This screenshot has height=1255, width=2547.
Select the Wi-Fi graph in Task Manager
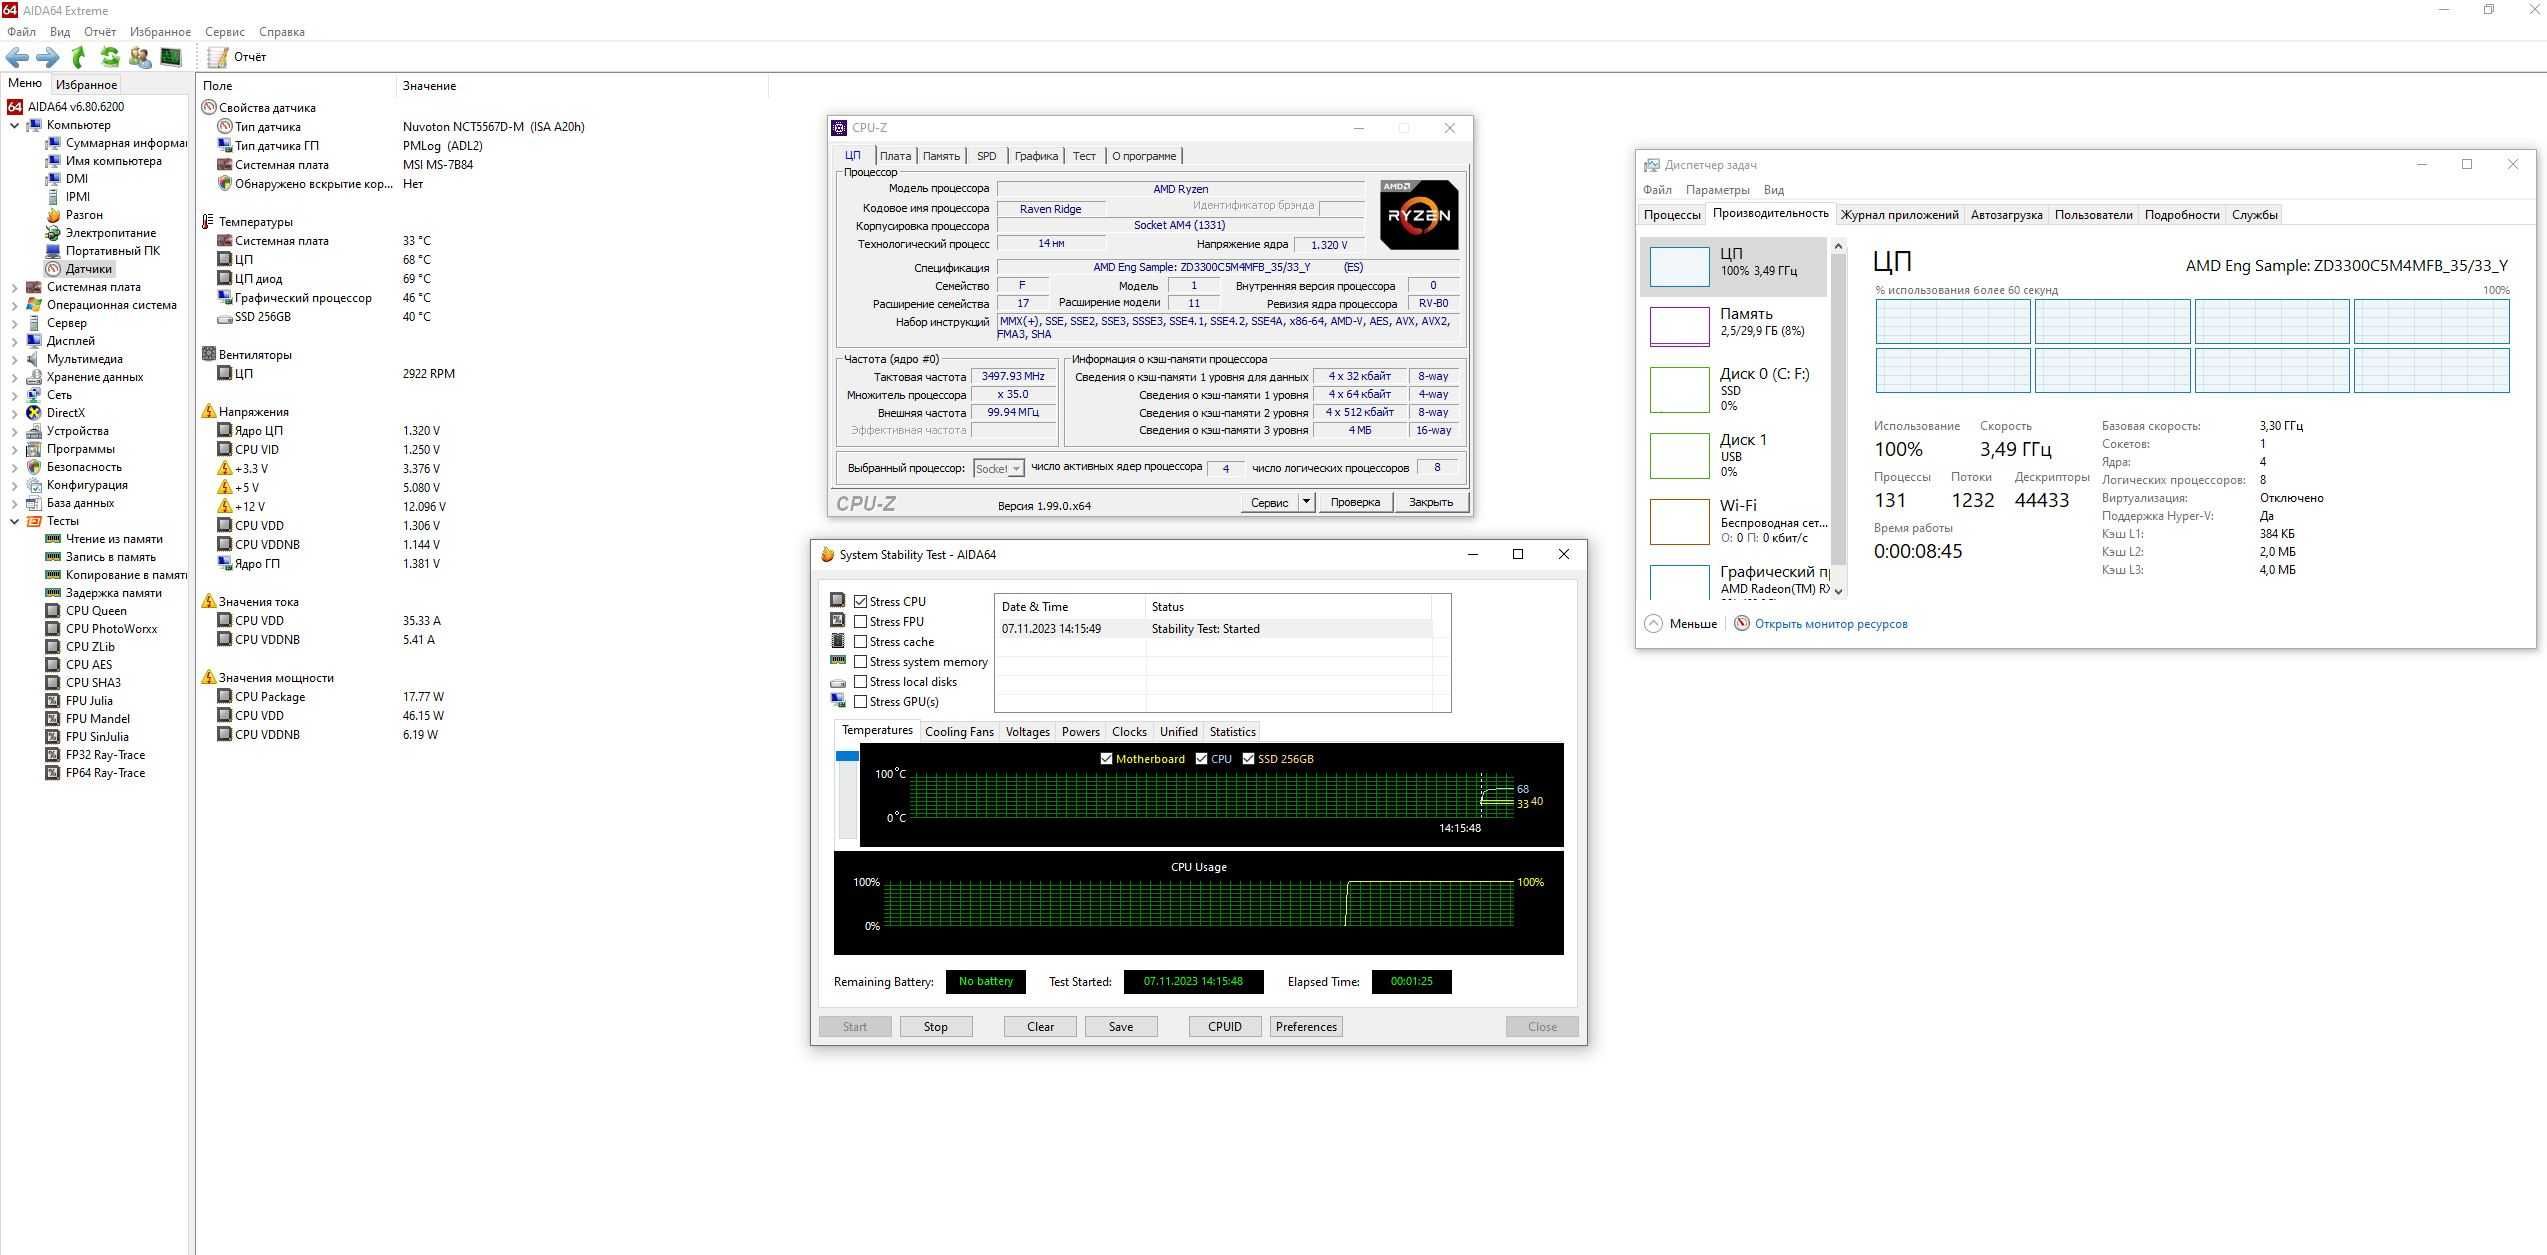coord(1679,521)
